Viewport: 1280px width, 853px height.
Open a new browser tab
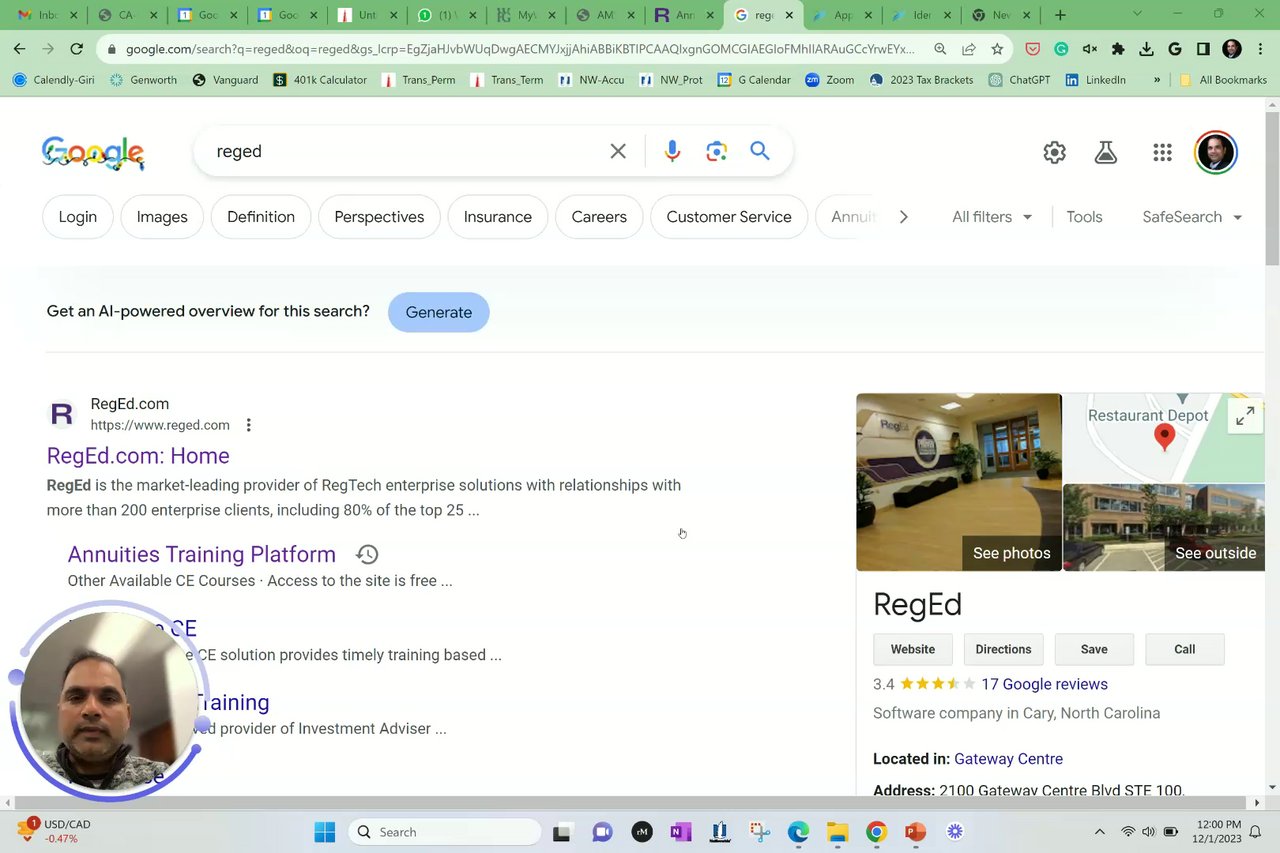coord(1060,15)
